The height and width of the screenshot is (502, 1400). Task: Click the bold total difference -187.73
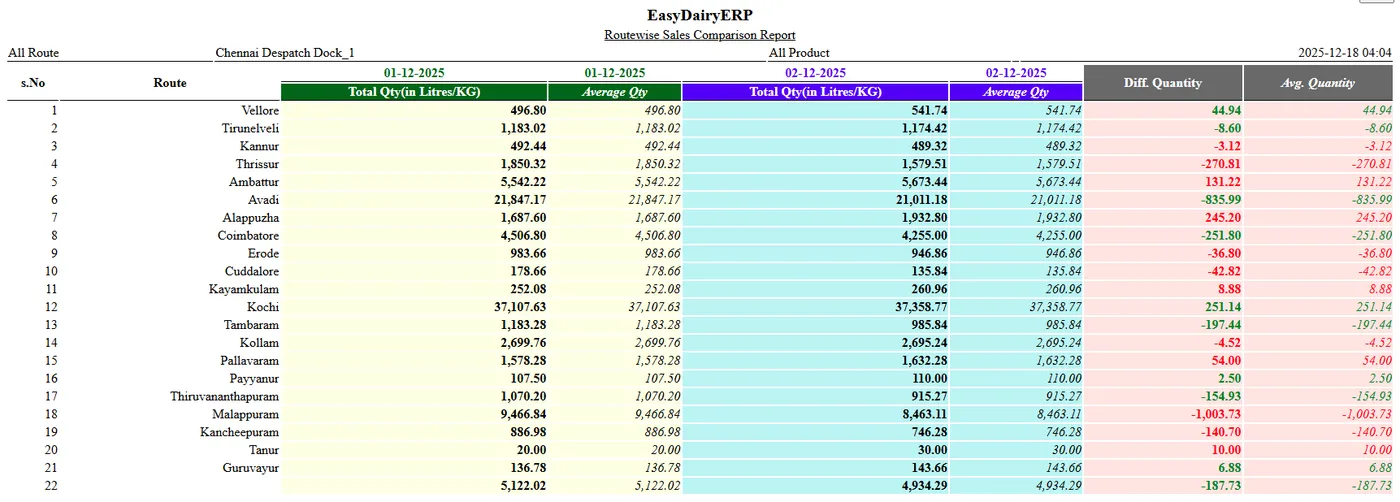1221,485
